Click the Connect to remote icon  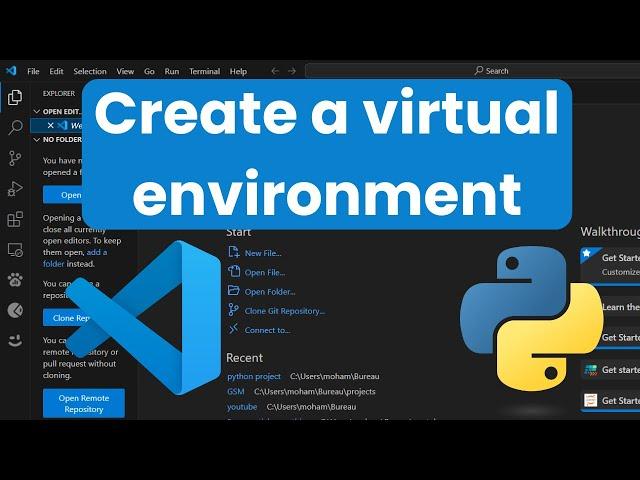(x=233, y=329)
